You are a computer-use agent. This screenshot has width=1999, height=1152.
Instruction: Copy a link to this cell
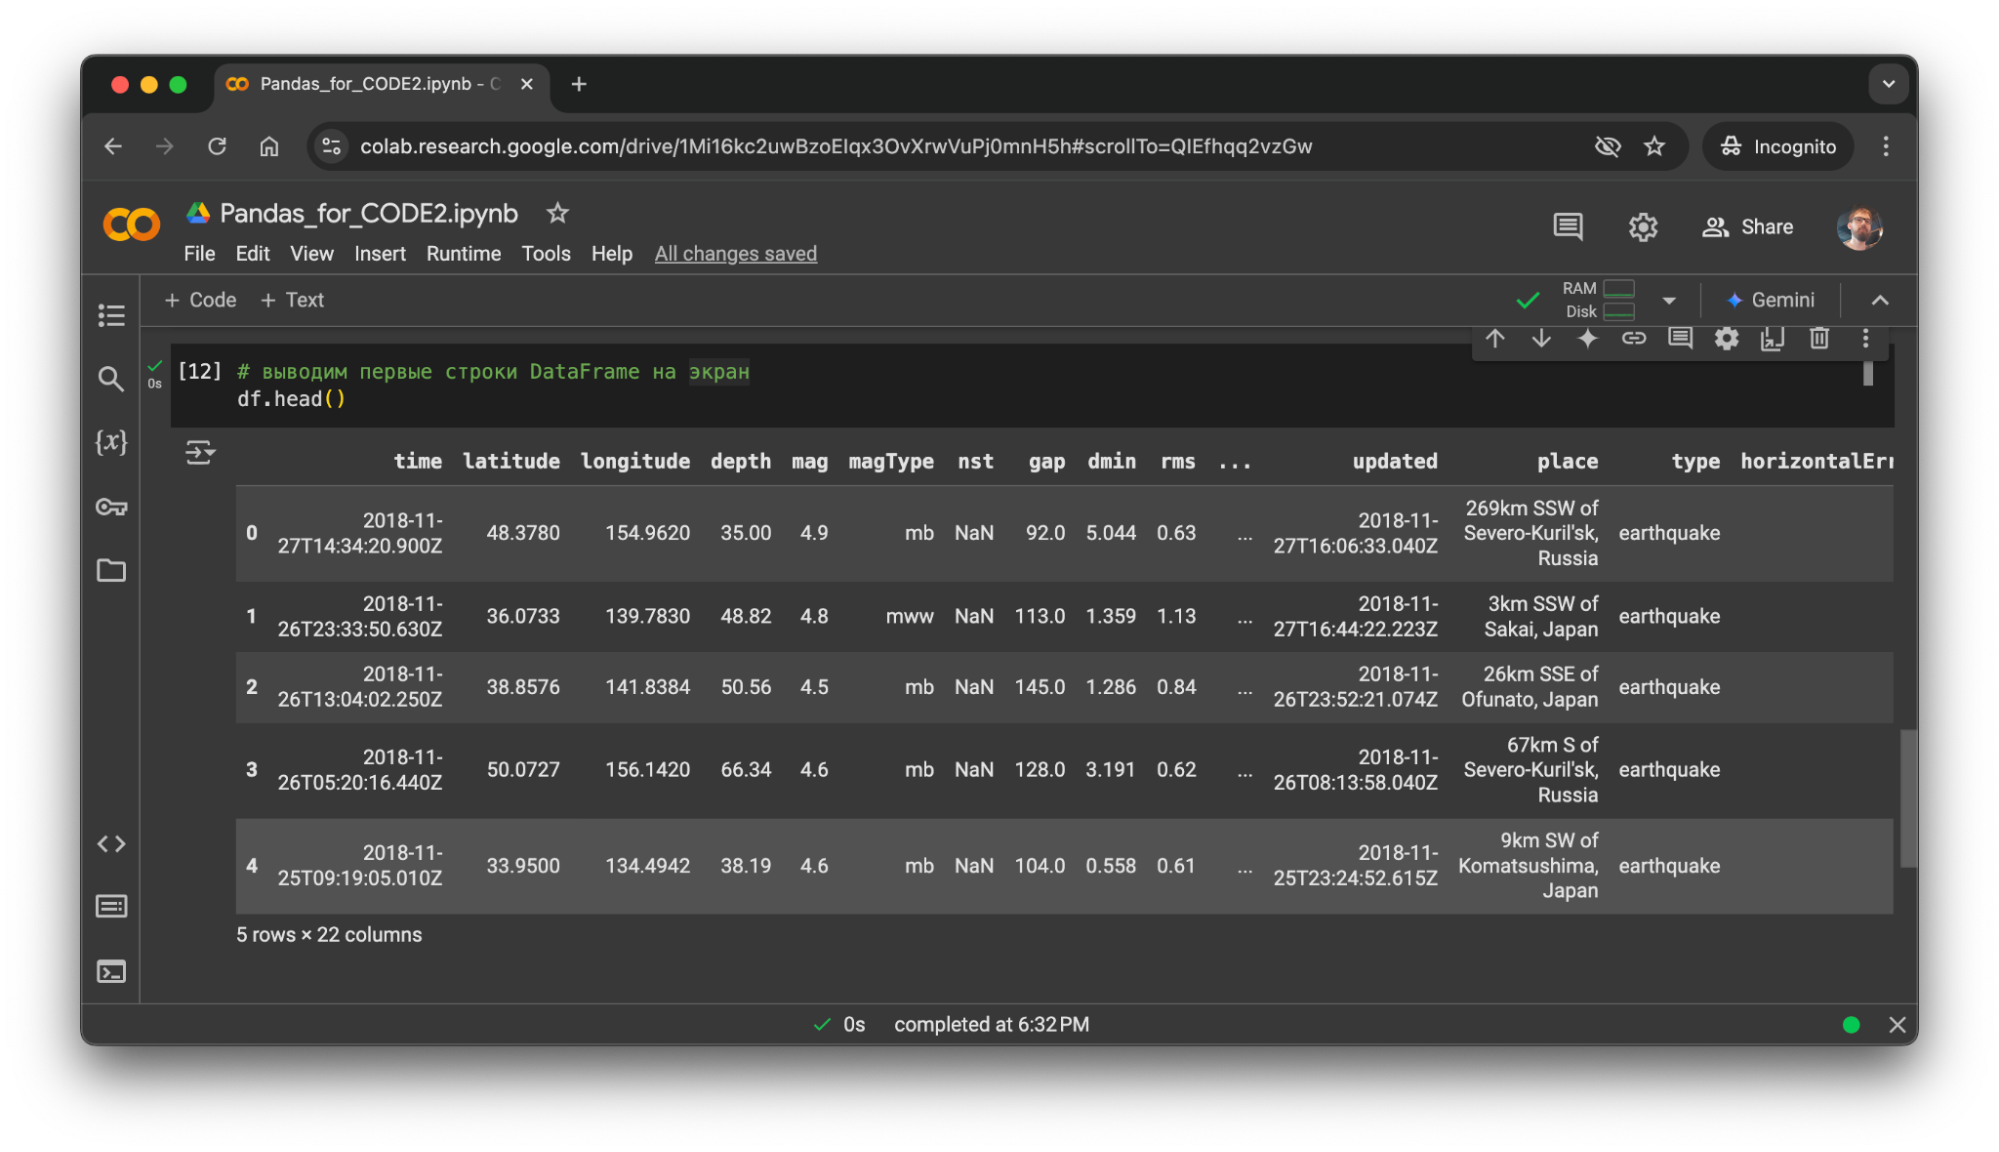1634,339
